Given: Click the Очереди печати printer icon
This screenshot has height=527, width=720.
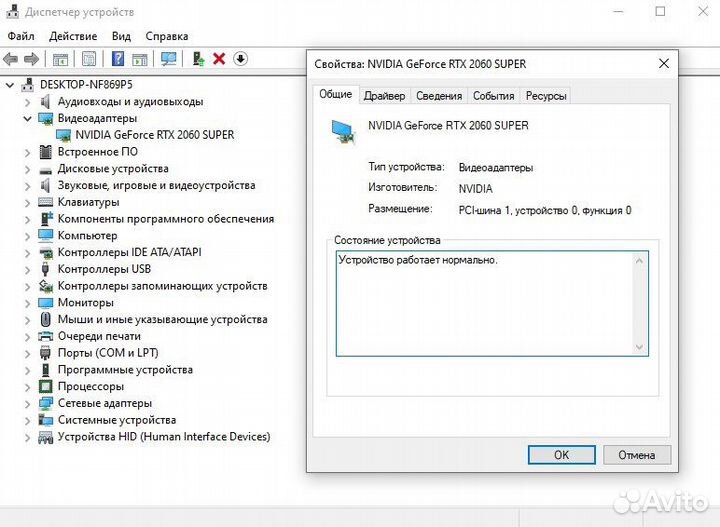Looking at the screenshot, I should click(x=45, y=336).
